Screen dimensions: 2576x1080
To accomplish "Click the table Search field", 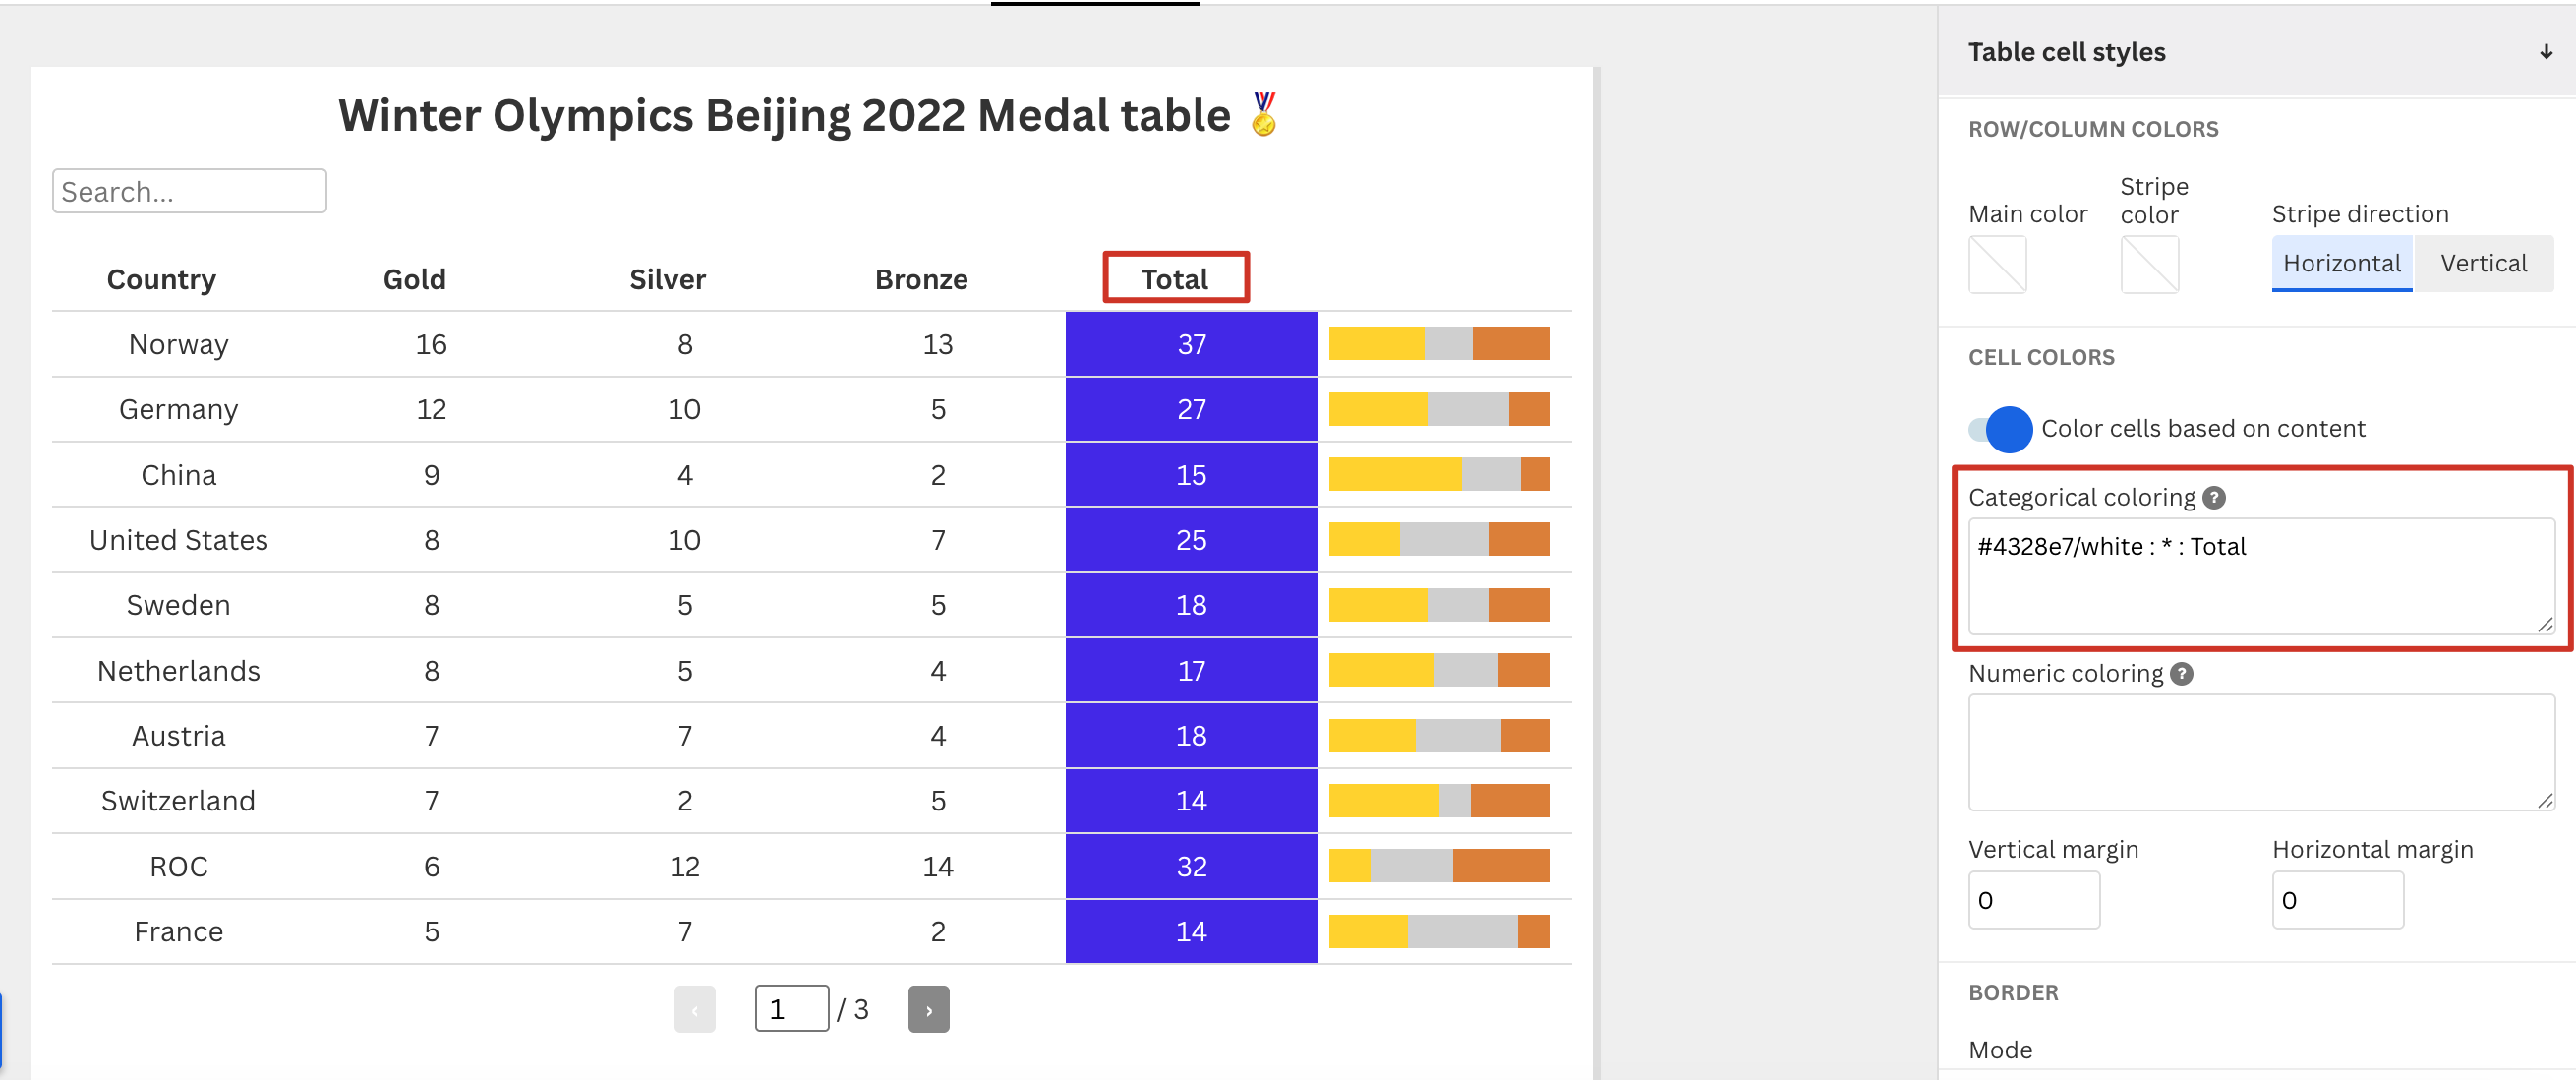I will tap(190, 191).
